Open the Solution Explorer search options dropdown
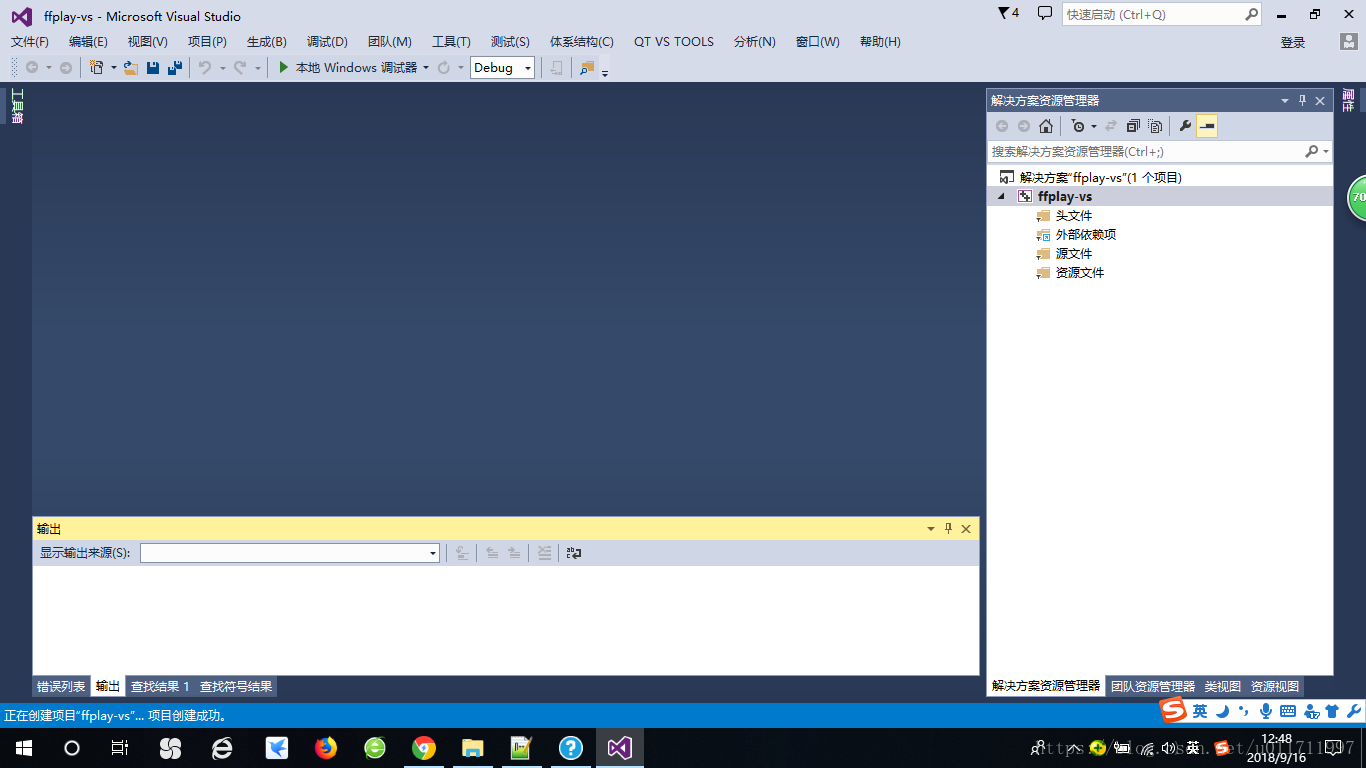Image resolution: width=1366 pixels, height=768 pixels. 1326,152
